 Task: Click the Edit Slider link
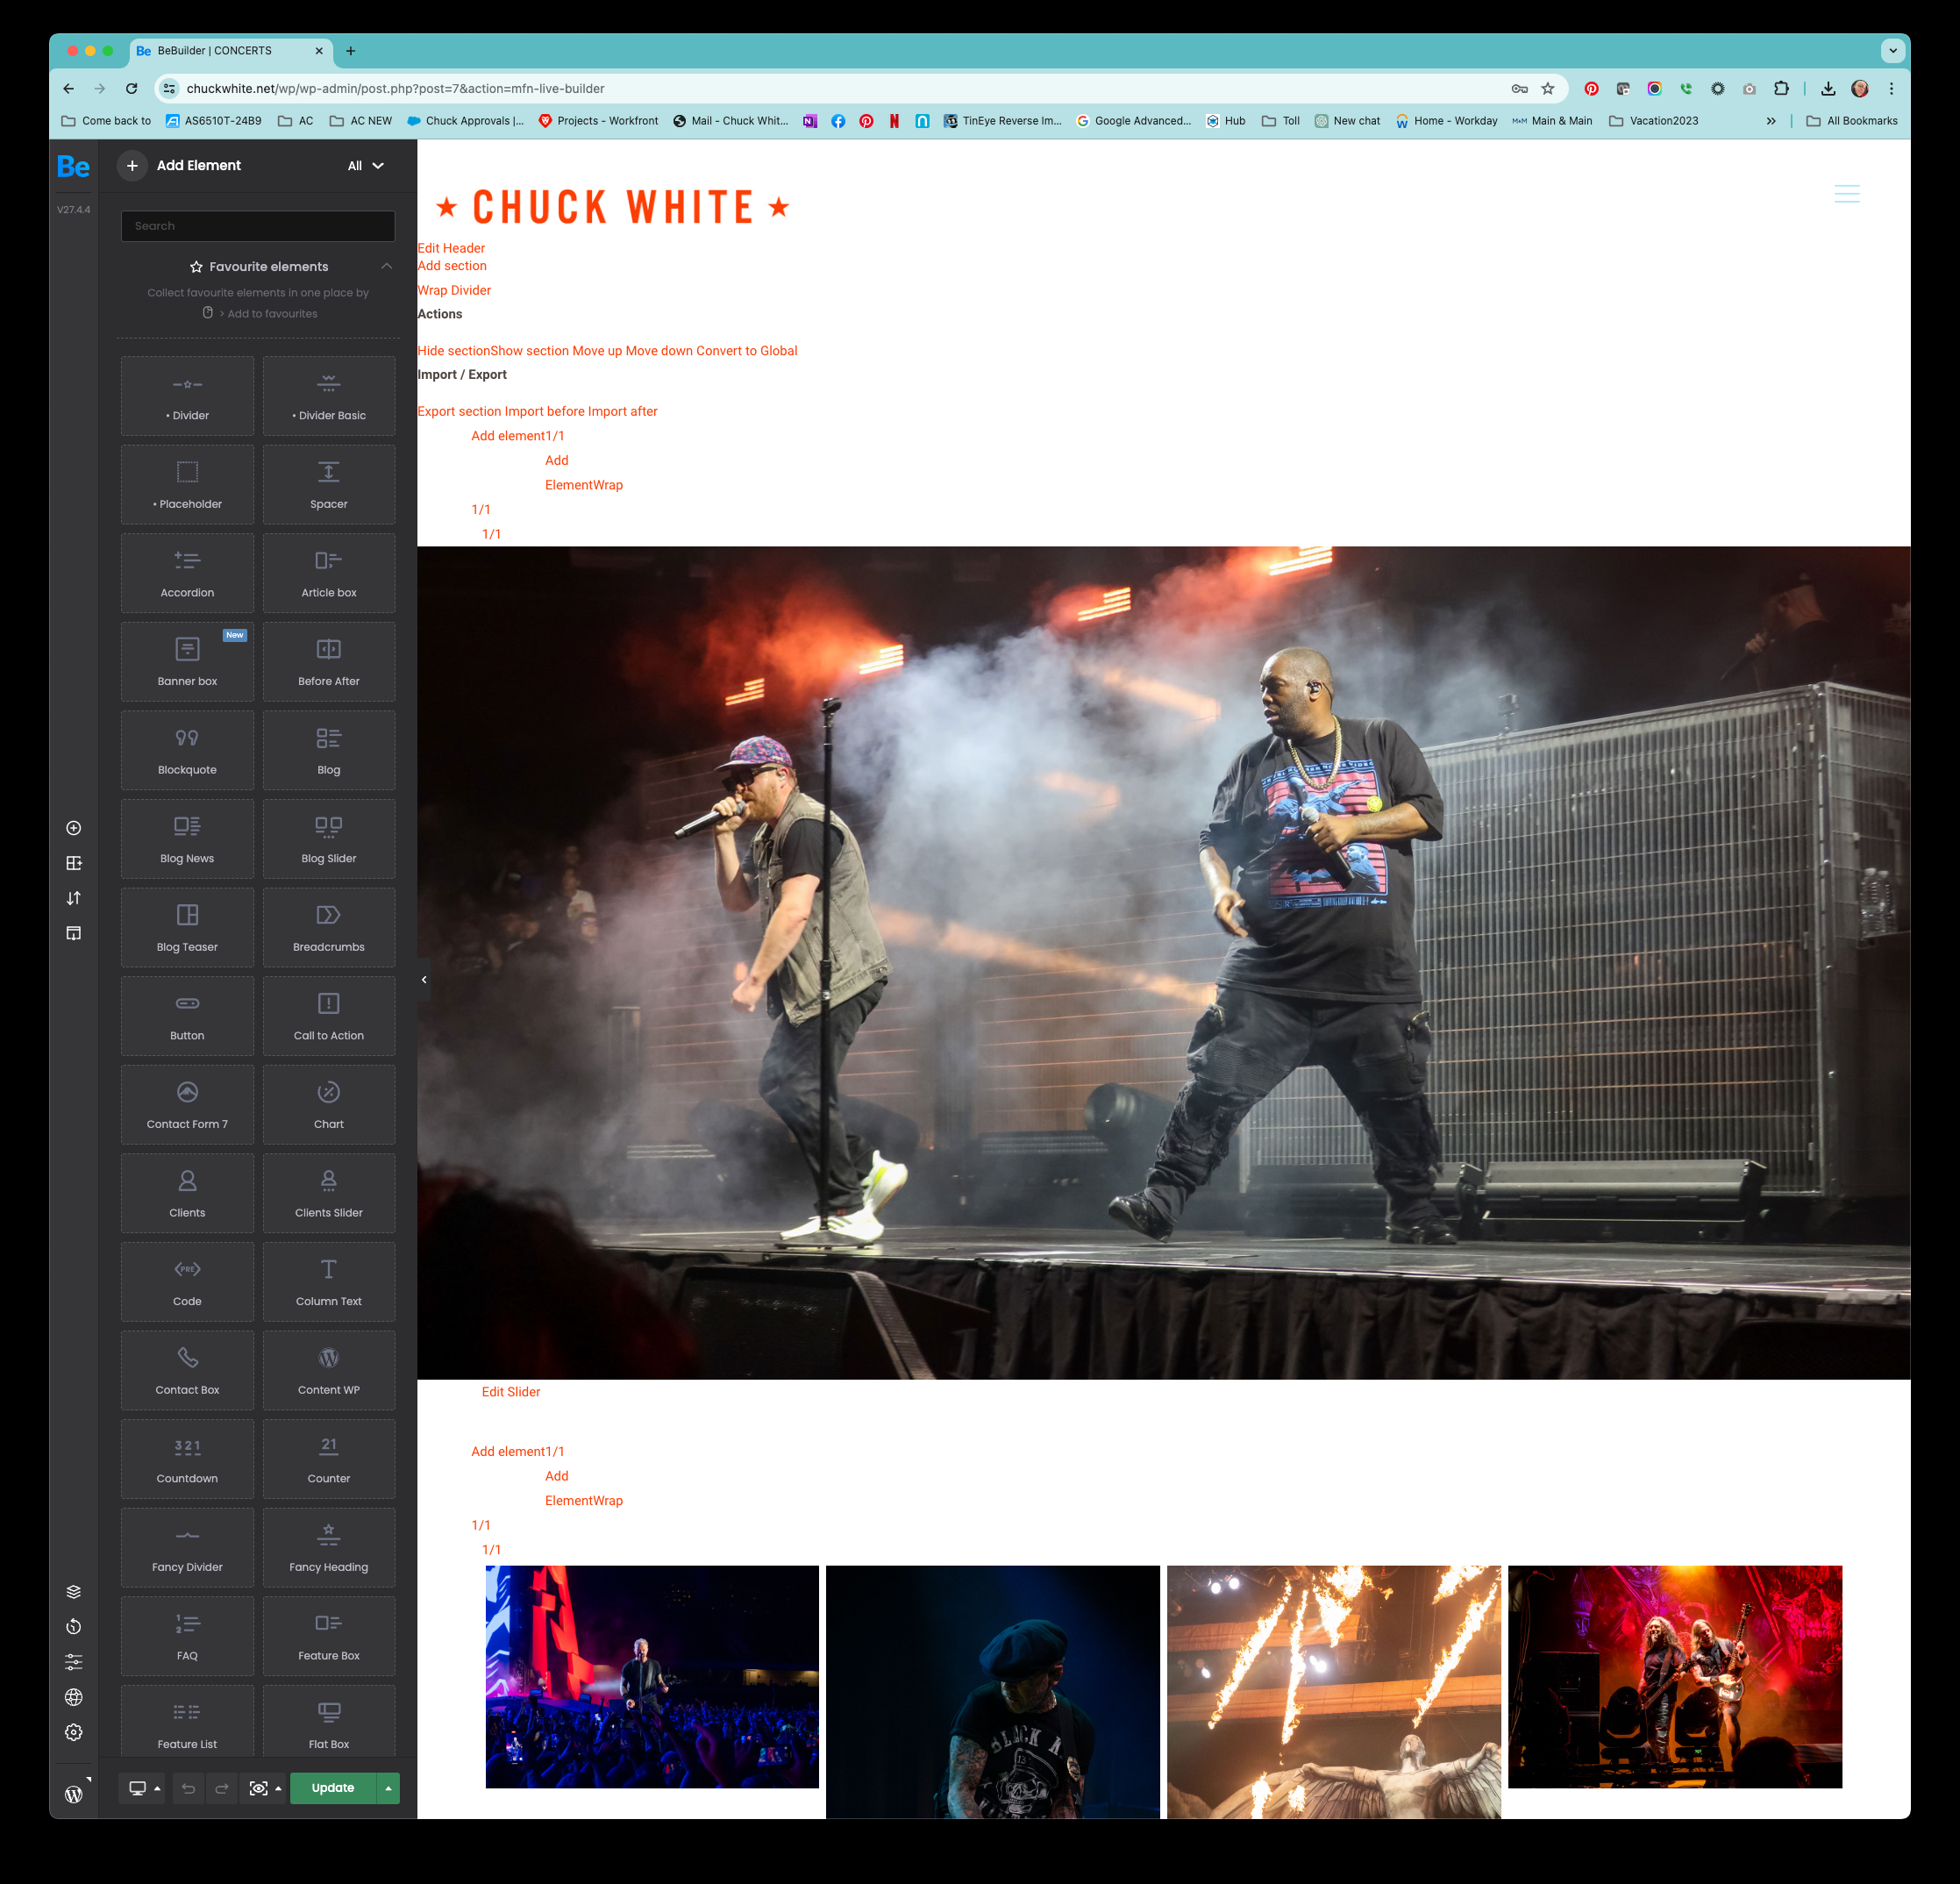[511, 1392]
